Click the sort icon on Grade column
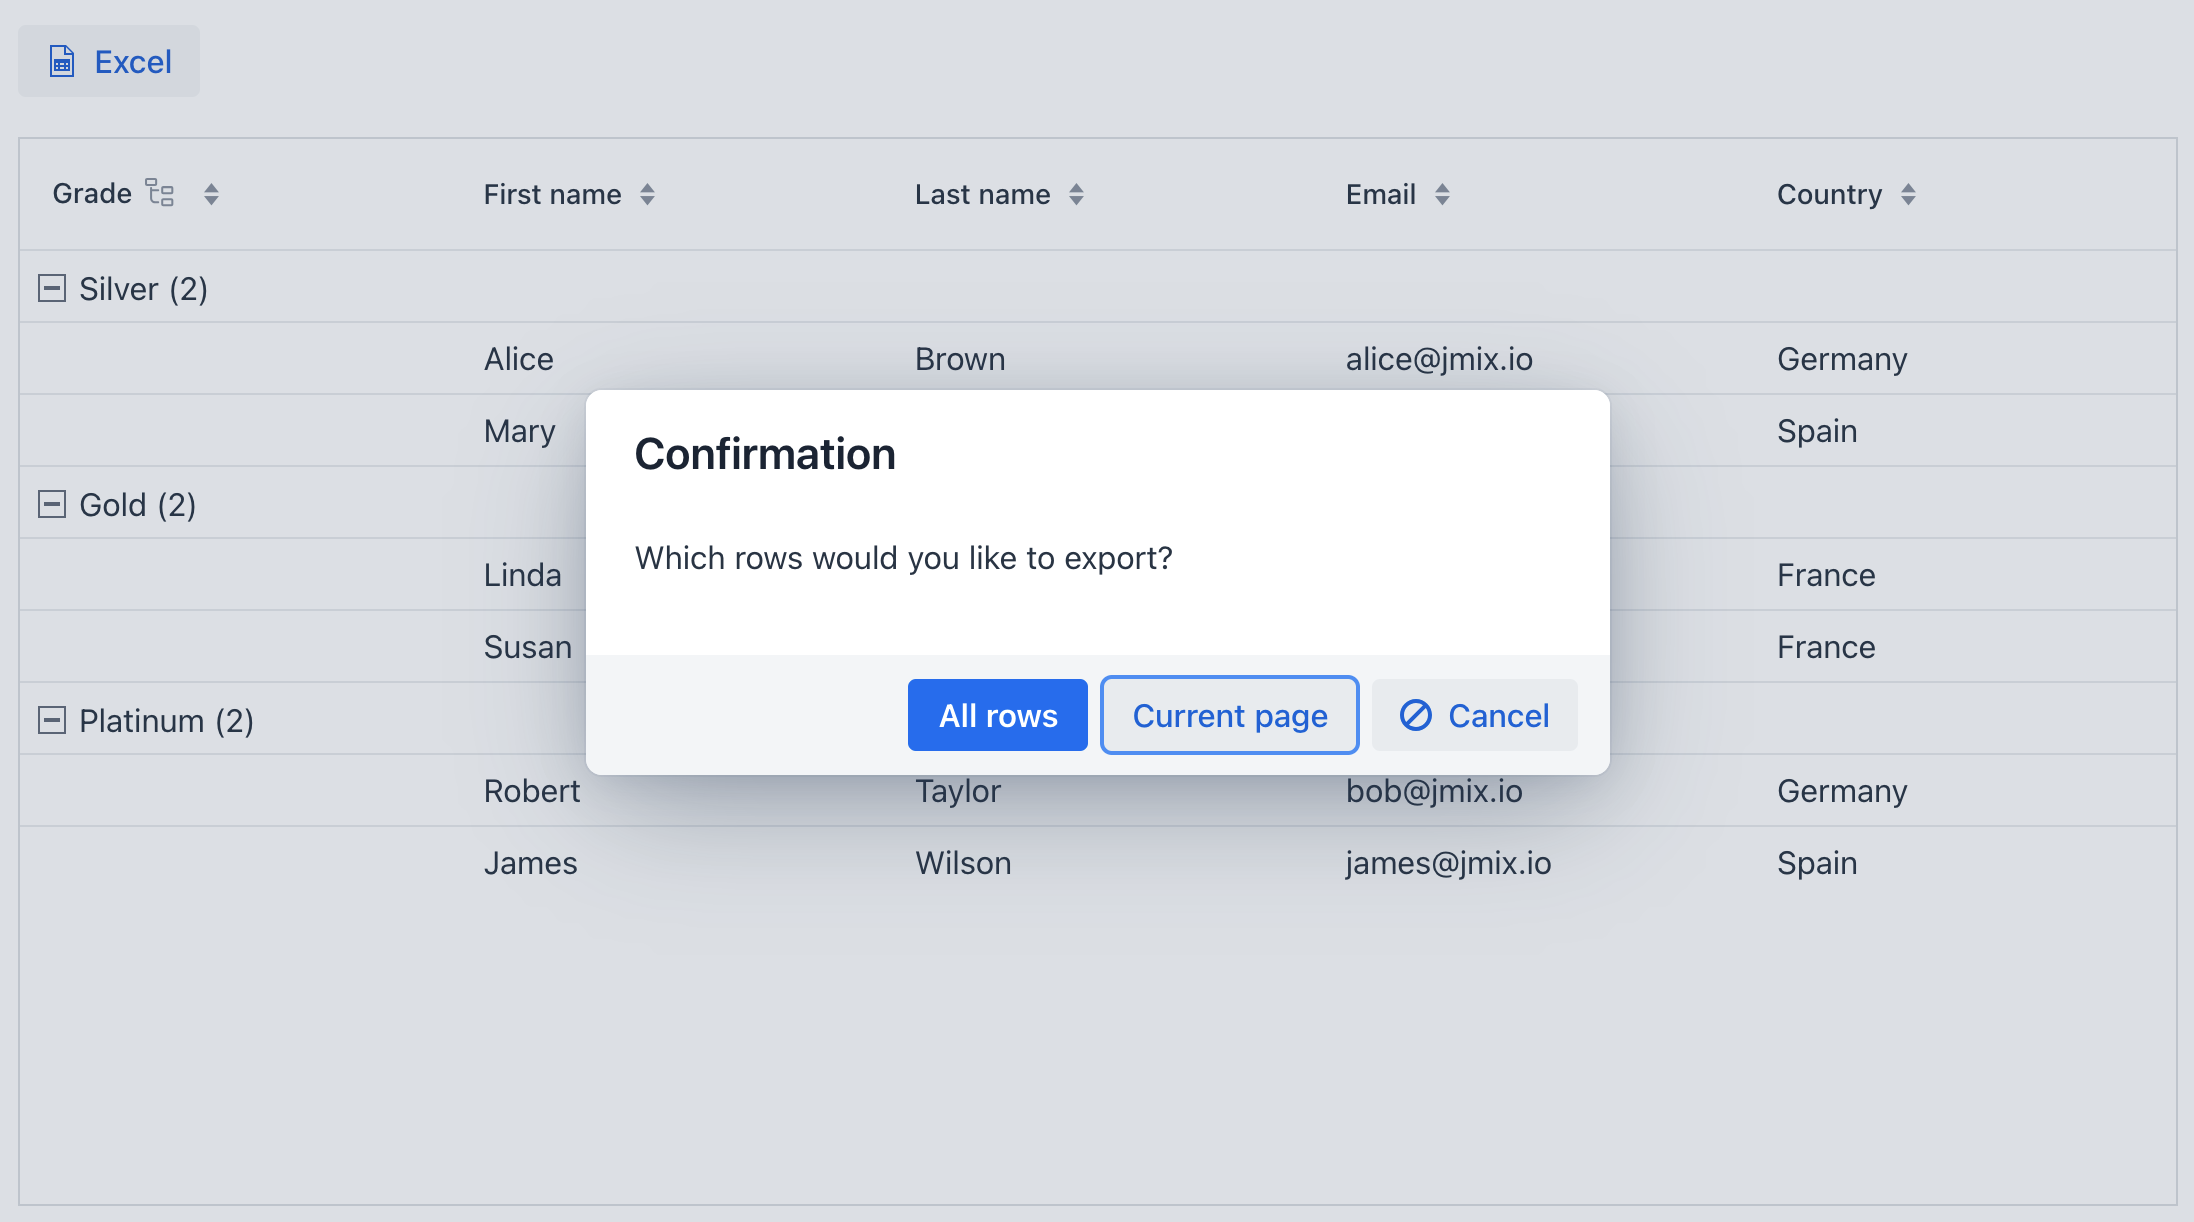 (211, 193)
